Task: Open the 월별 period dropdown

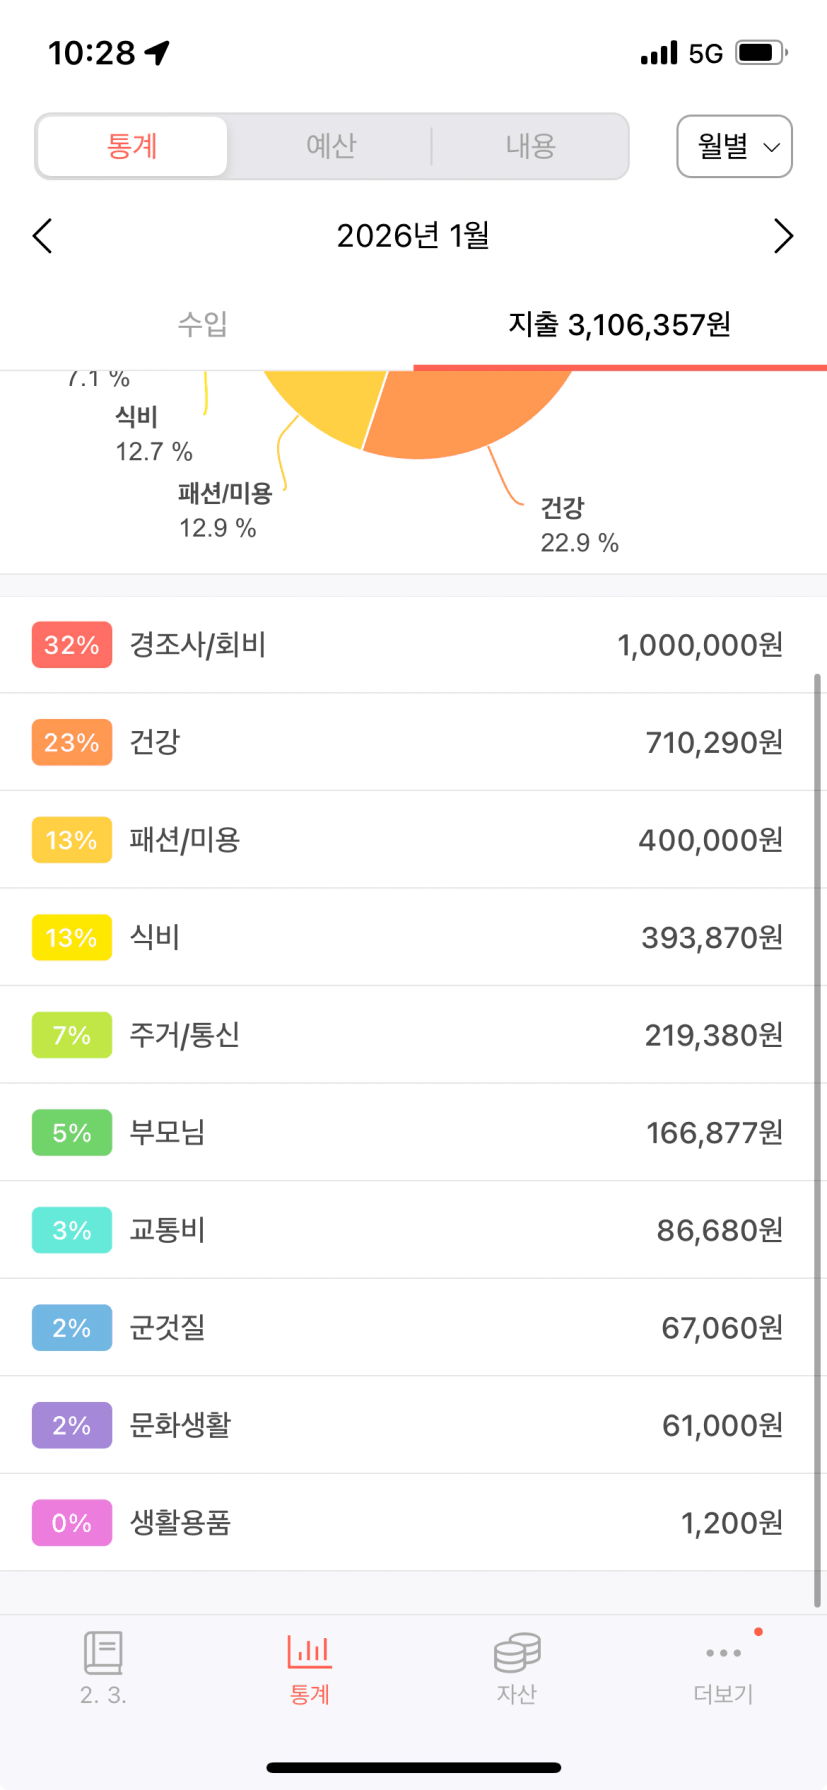Action: click(735, 147)
